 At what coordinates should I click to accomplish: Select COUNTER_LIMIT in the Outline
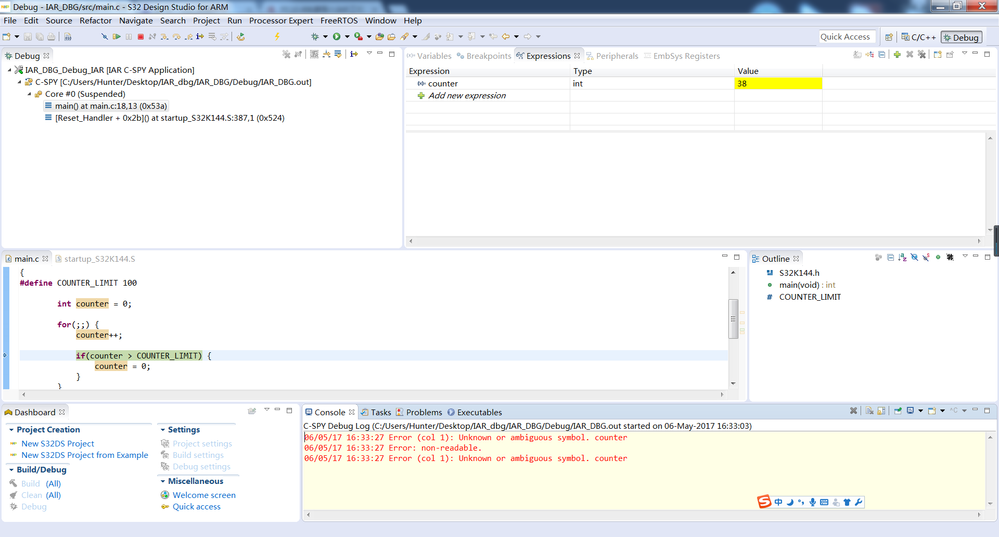coord(810,297)
